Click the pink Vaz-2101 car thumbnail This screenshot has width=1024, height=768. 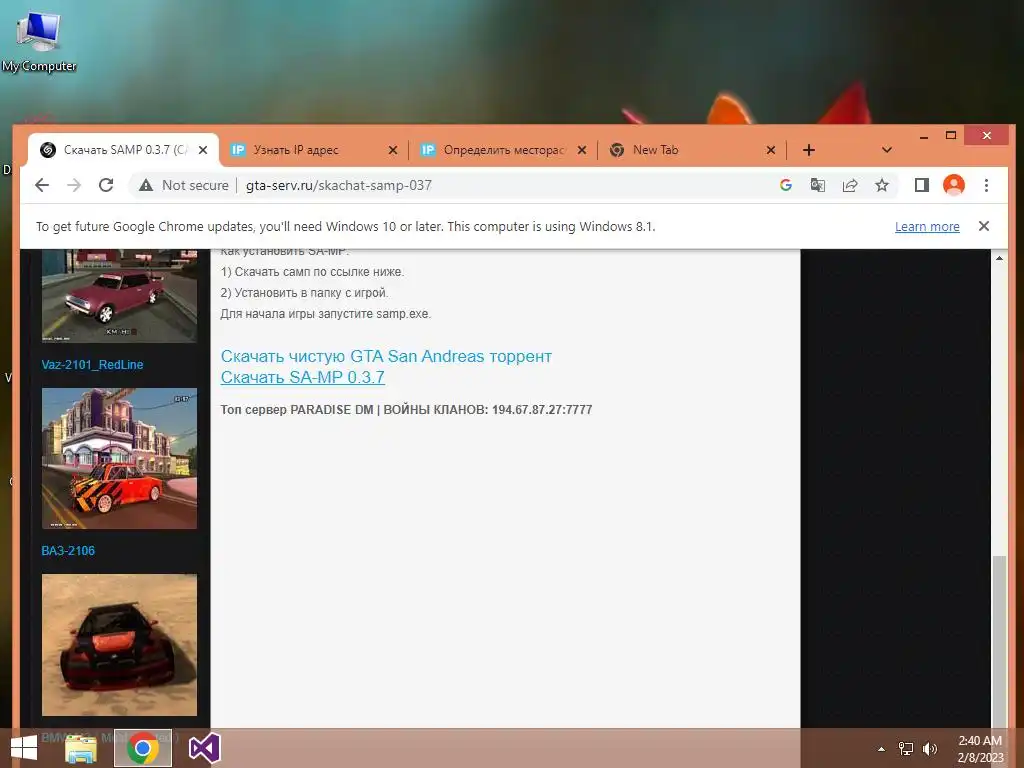click(x=120, y=296)
